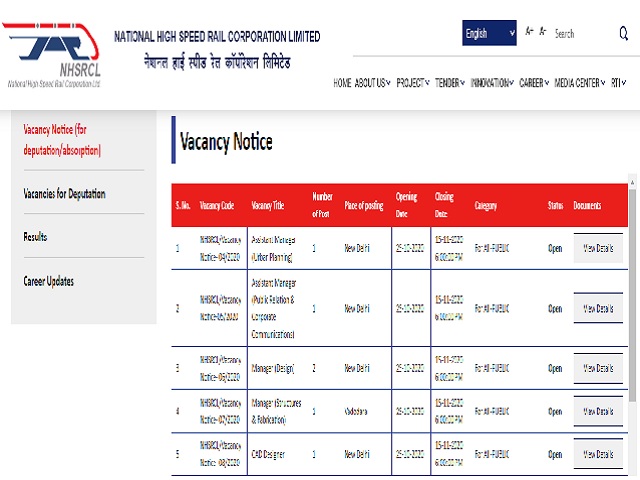This screenshot has width=640, height=480.
Task: Click the Vacancy Code column header
Action: click(217, 205)
